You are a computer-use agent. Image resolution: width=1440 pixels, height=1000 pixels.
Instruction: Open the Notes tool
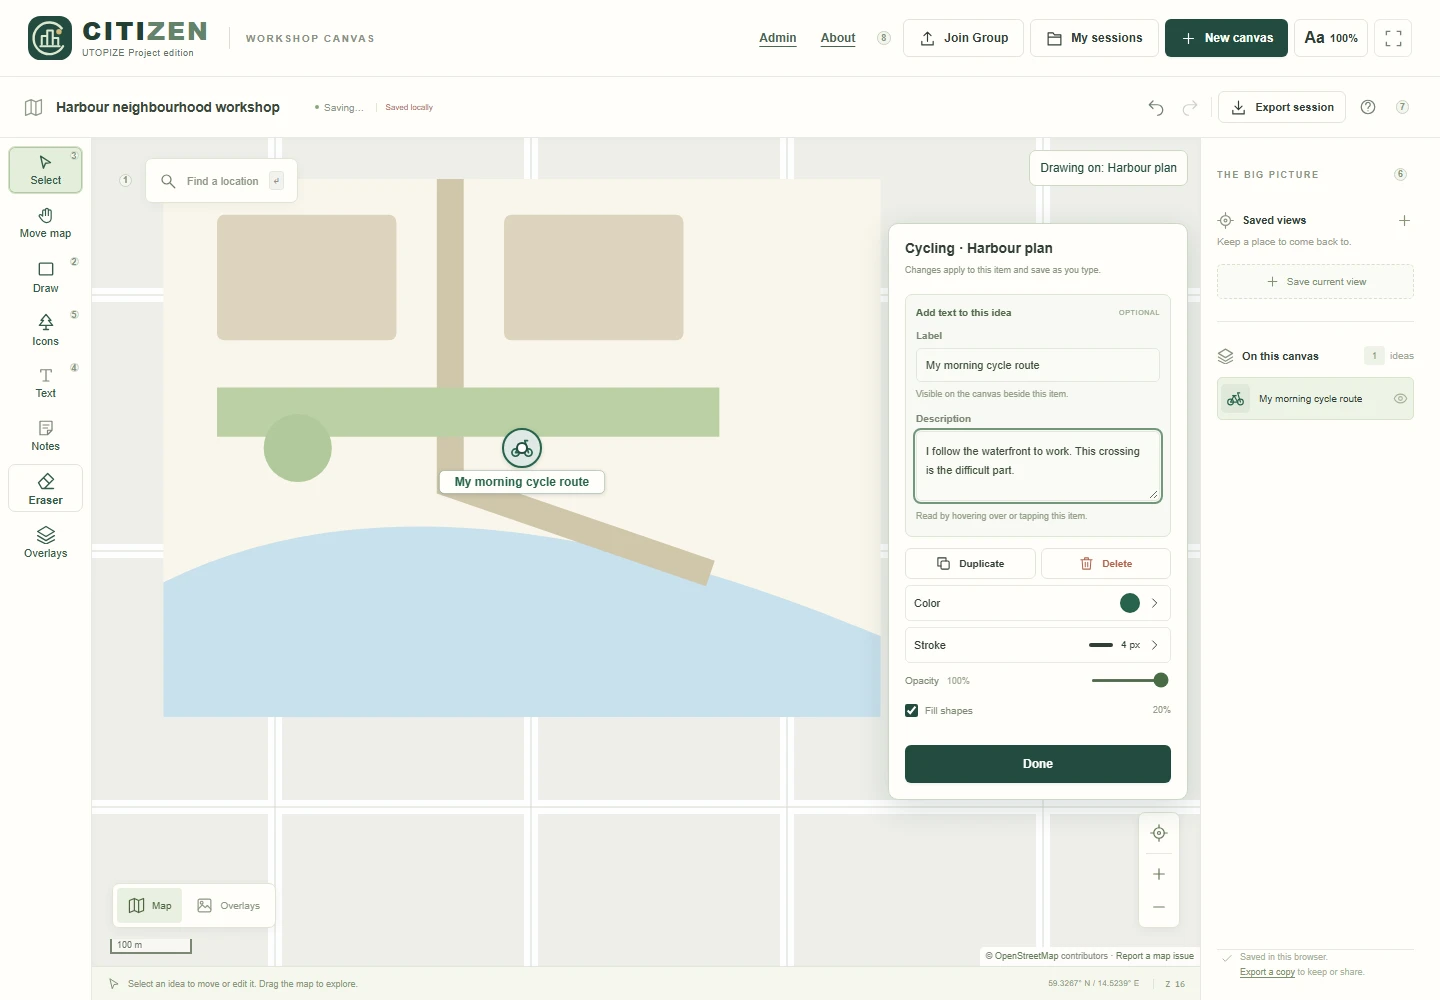(45, 436)
